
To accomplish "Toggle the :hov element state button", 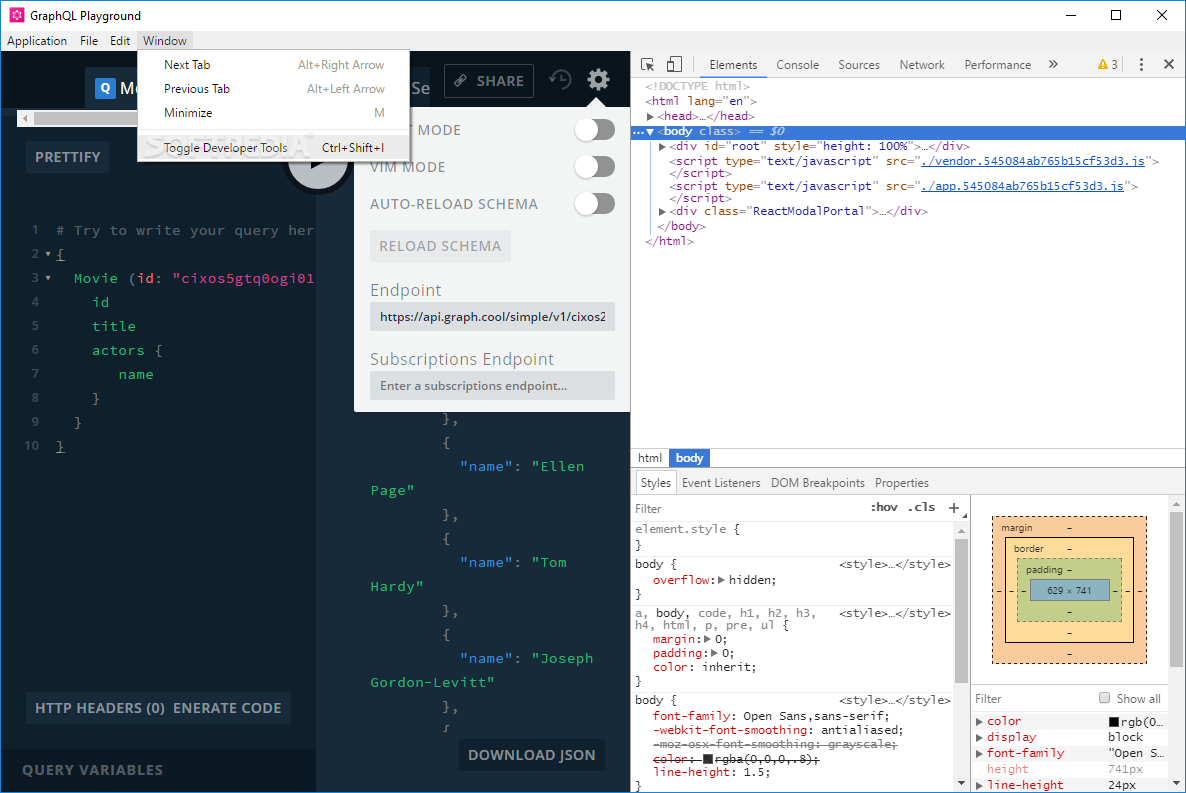I will click(883, 507).
